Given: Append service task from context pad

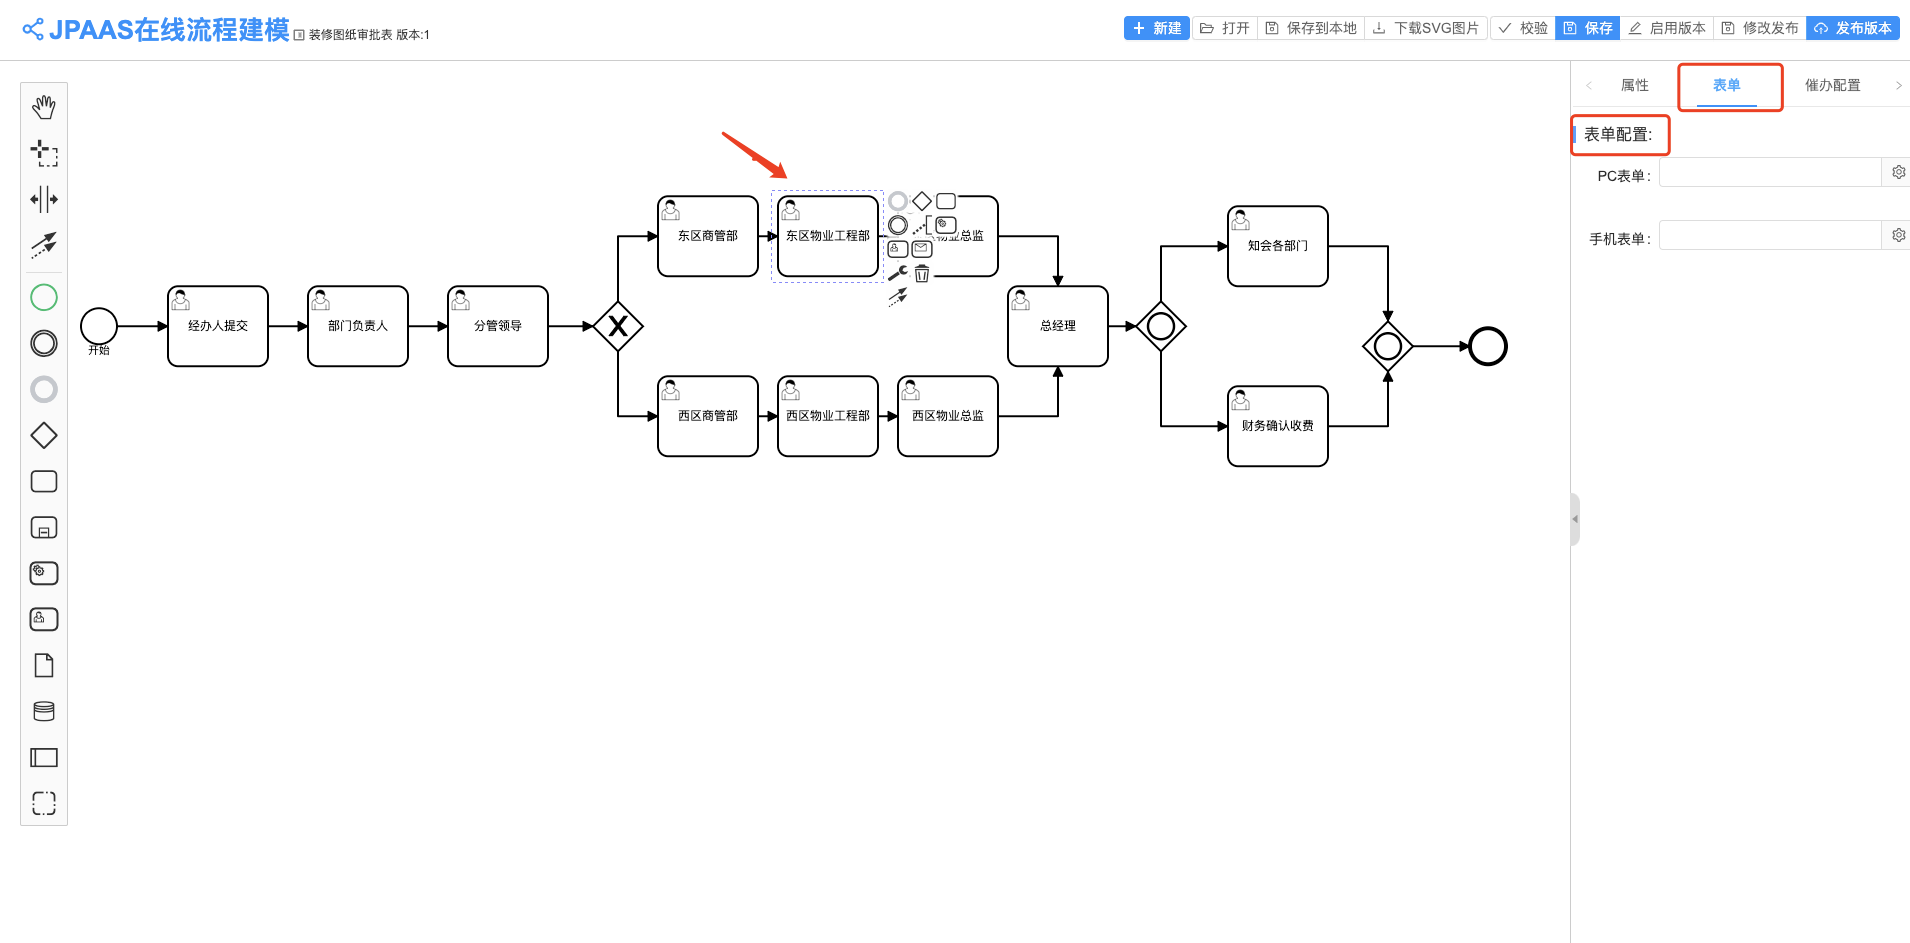Looking at the screenshot, I should point(946,225).
